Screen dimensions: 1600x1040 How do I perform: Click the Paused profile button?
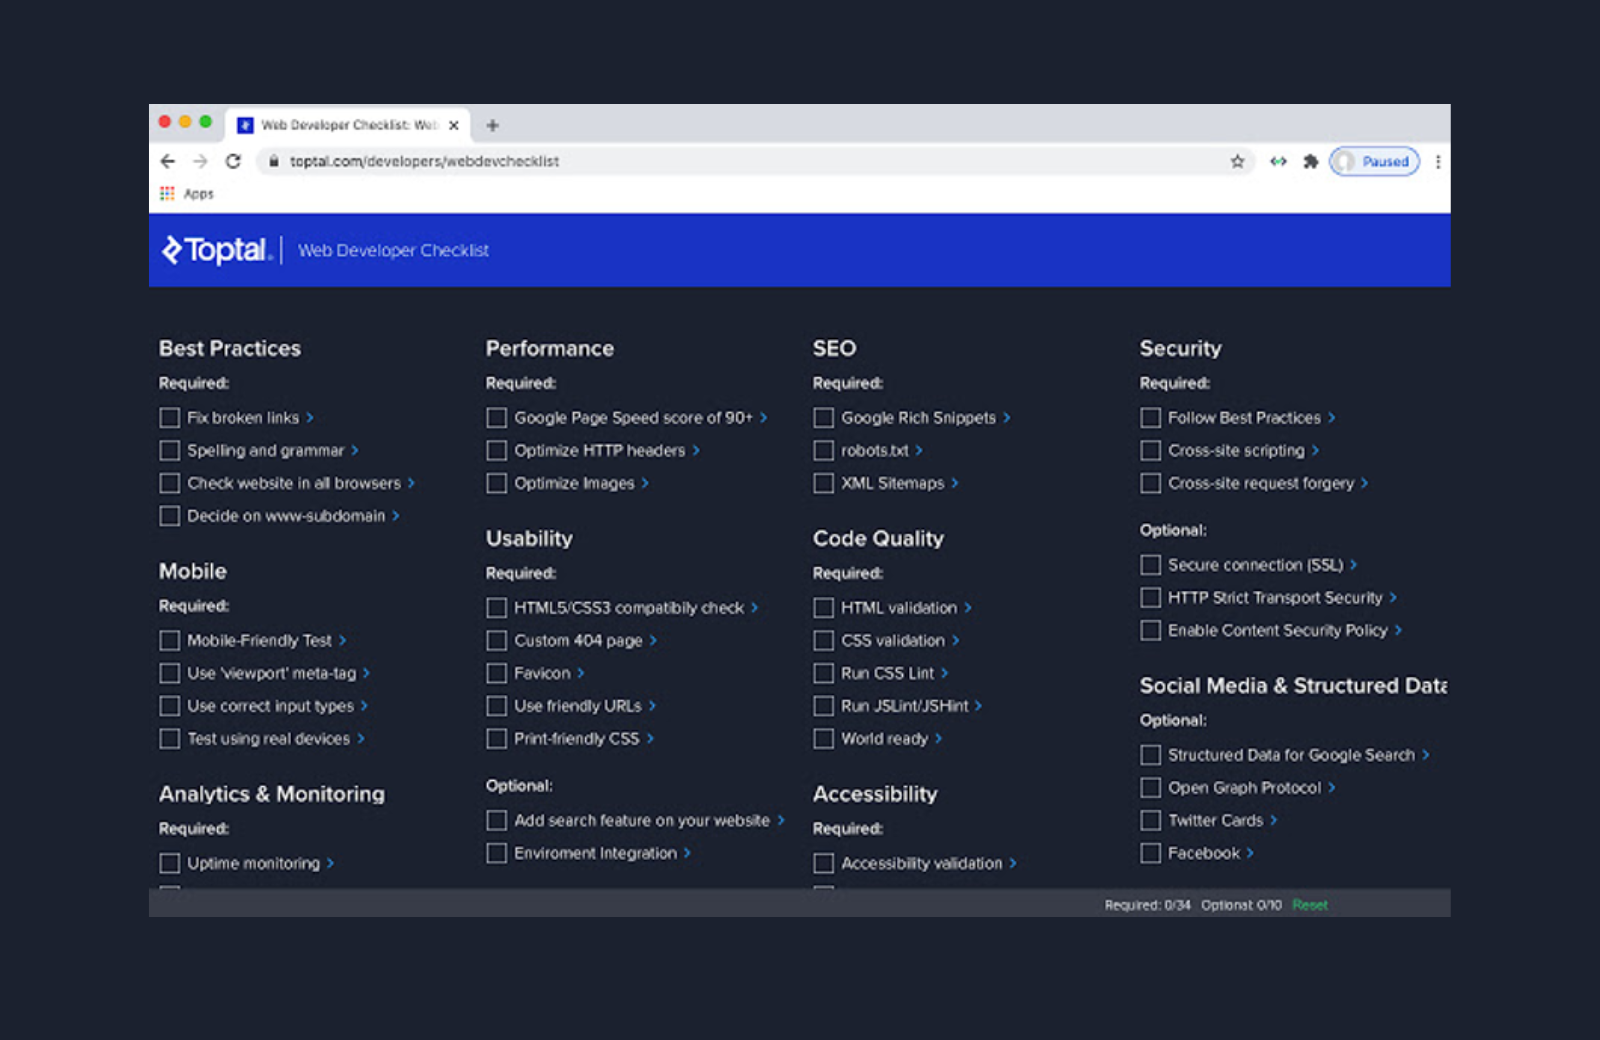[1374, 161]
